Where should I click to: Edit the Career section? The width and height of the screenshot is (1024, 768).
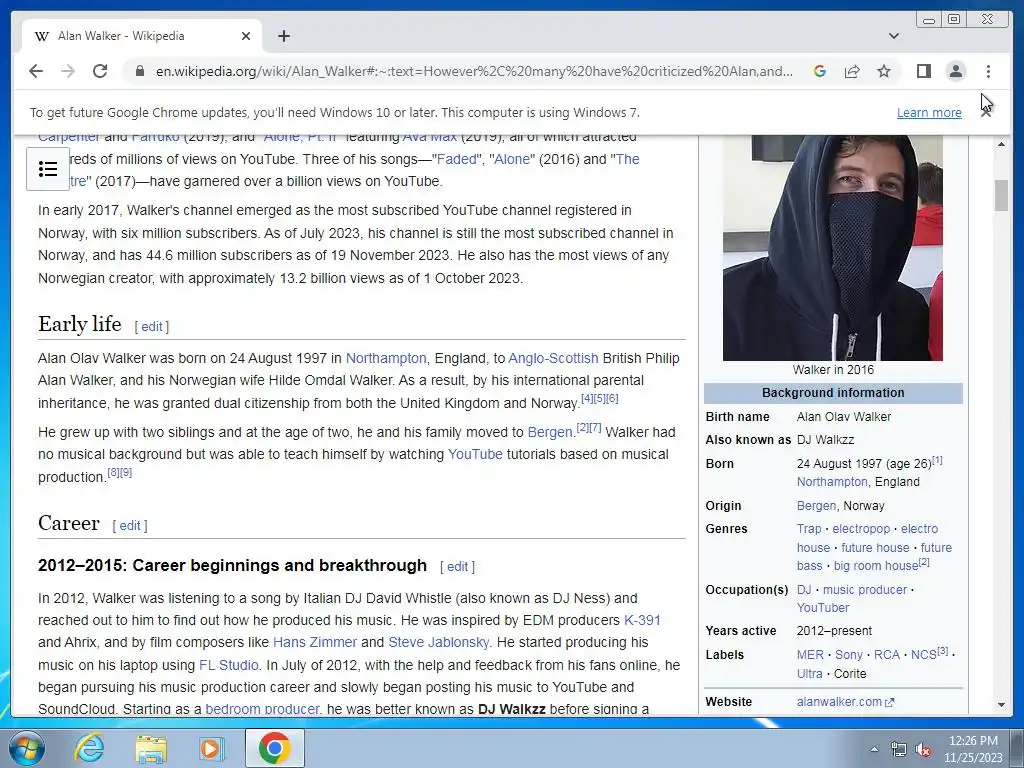[129, 526]
